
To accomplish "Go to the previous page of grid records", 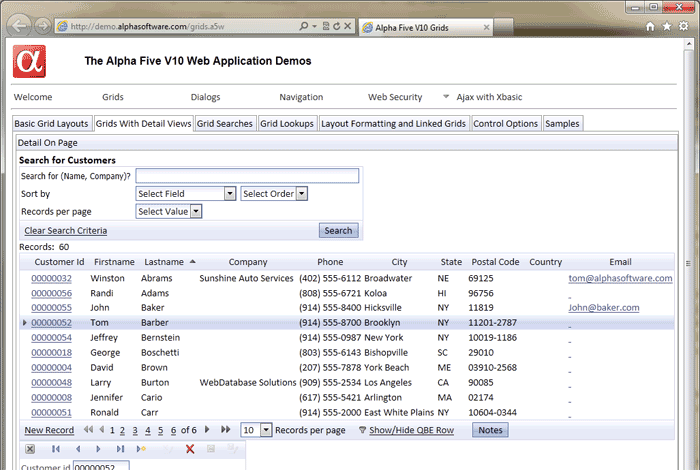I will click(102, 429).
